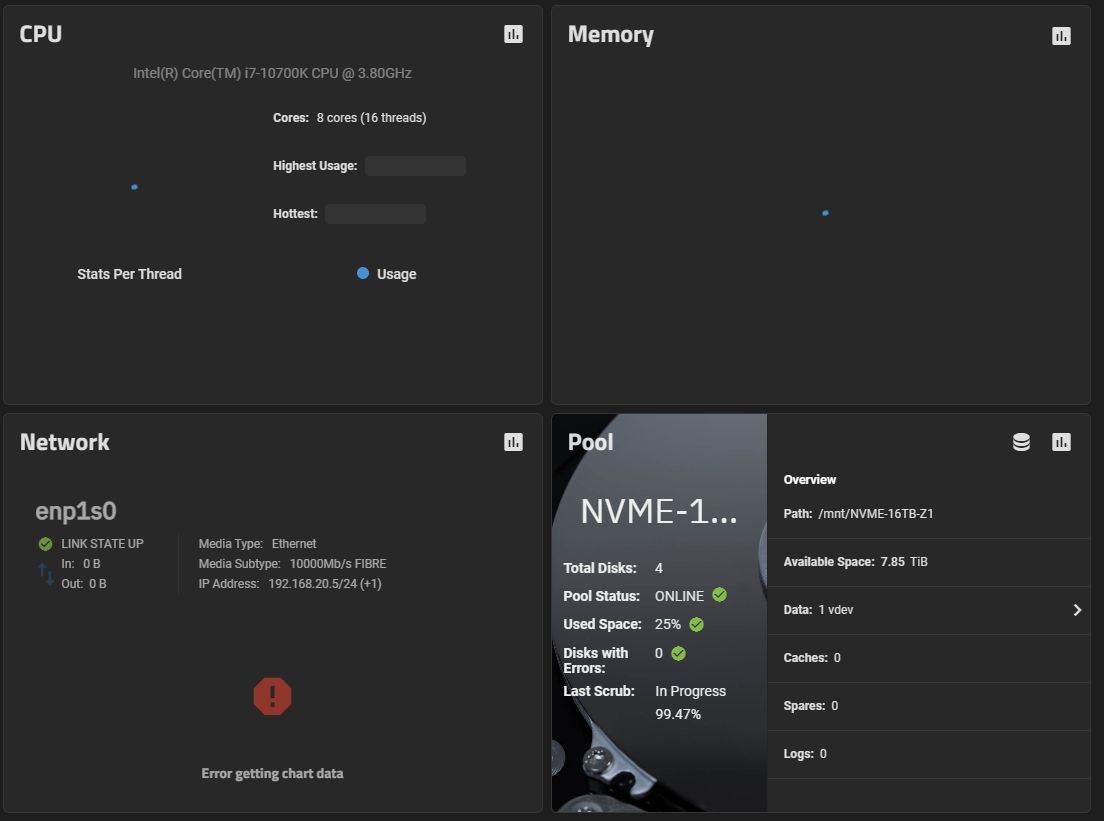Click the 8 cores (16 threads) value
Viewport: 1104px width, 821px height.
pos(371,118)
